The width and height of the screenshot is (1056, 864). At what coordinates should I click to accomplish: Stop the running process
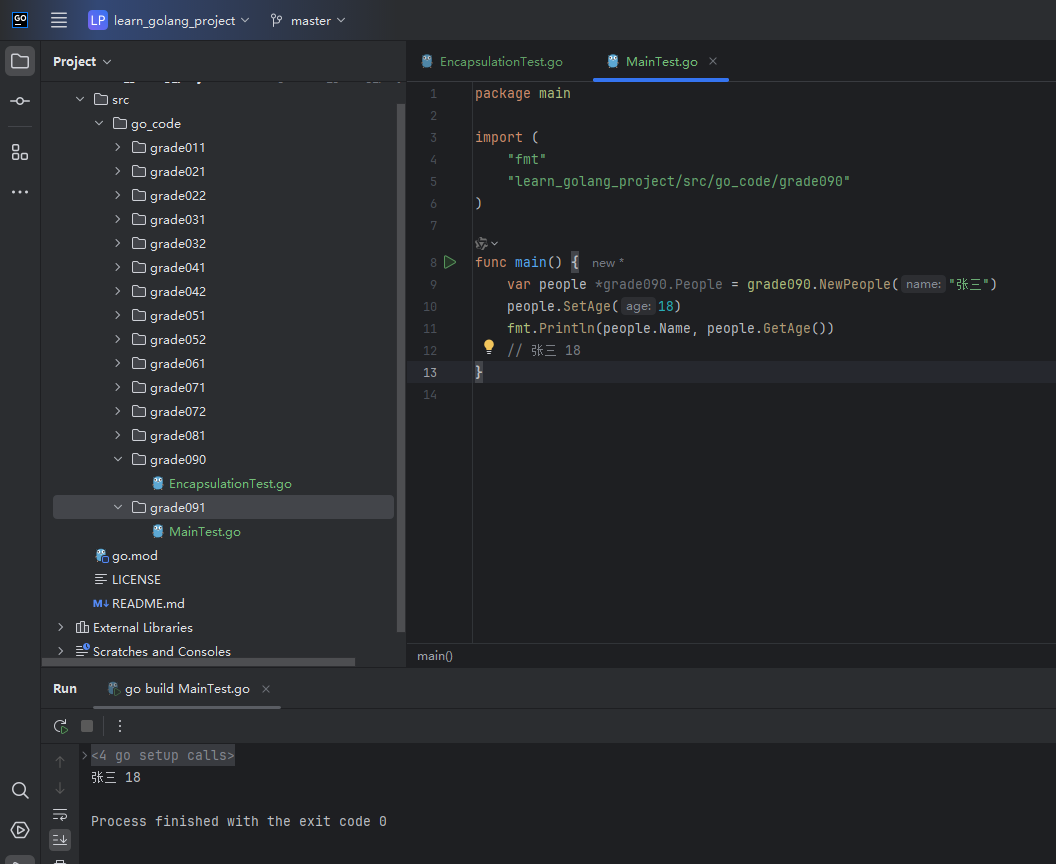[x=87, y=726]
